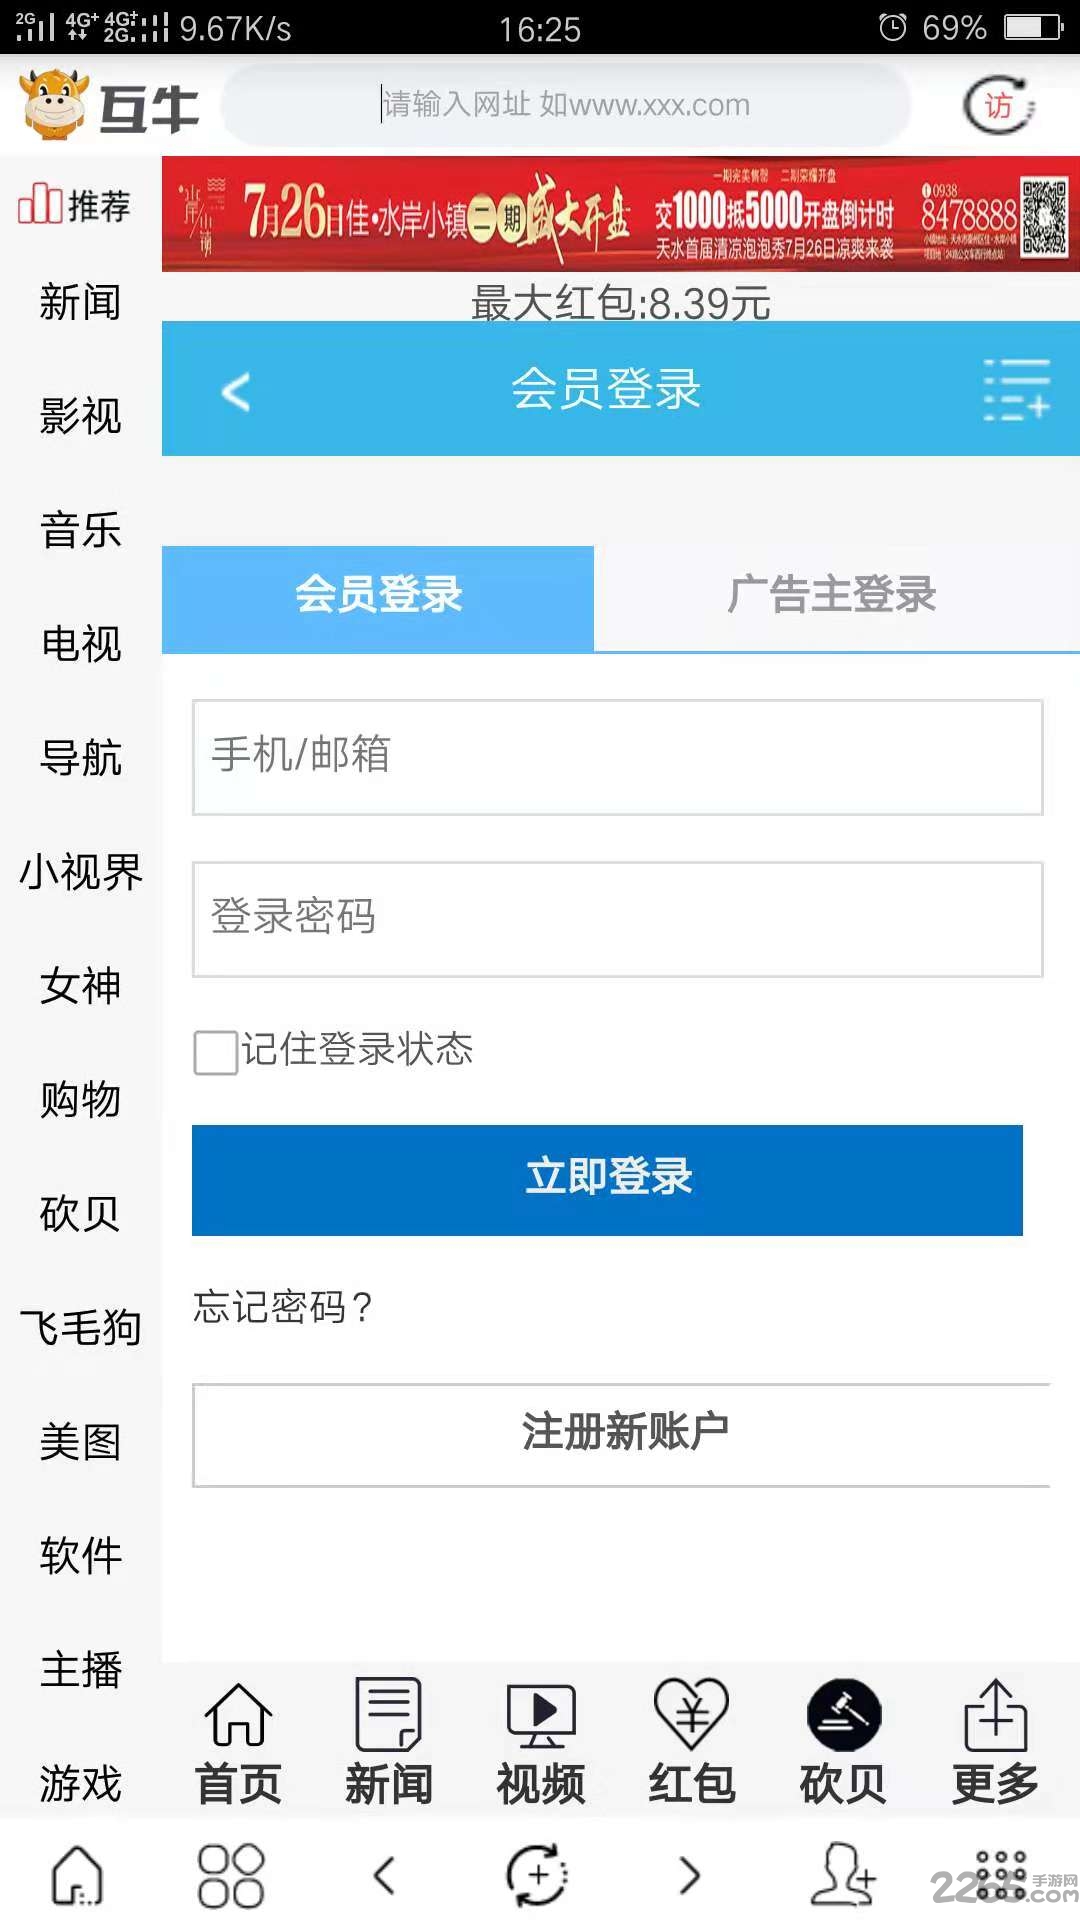Image resolution: width=1080 pixels, height=1920 pixels.
Task: Open the add-user profile icon
Action: click(x=842, y=1875)
